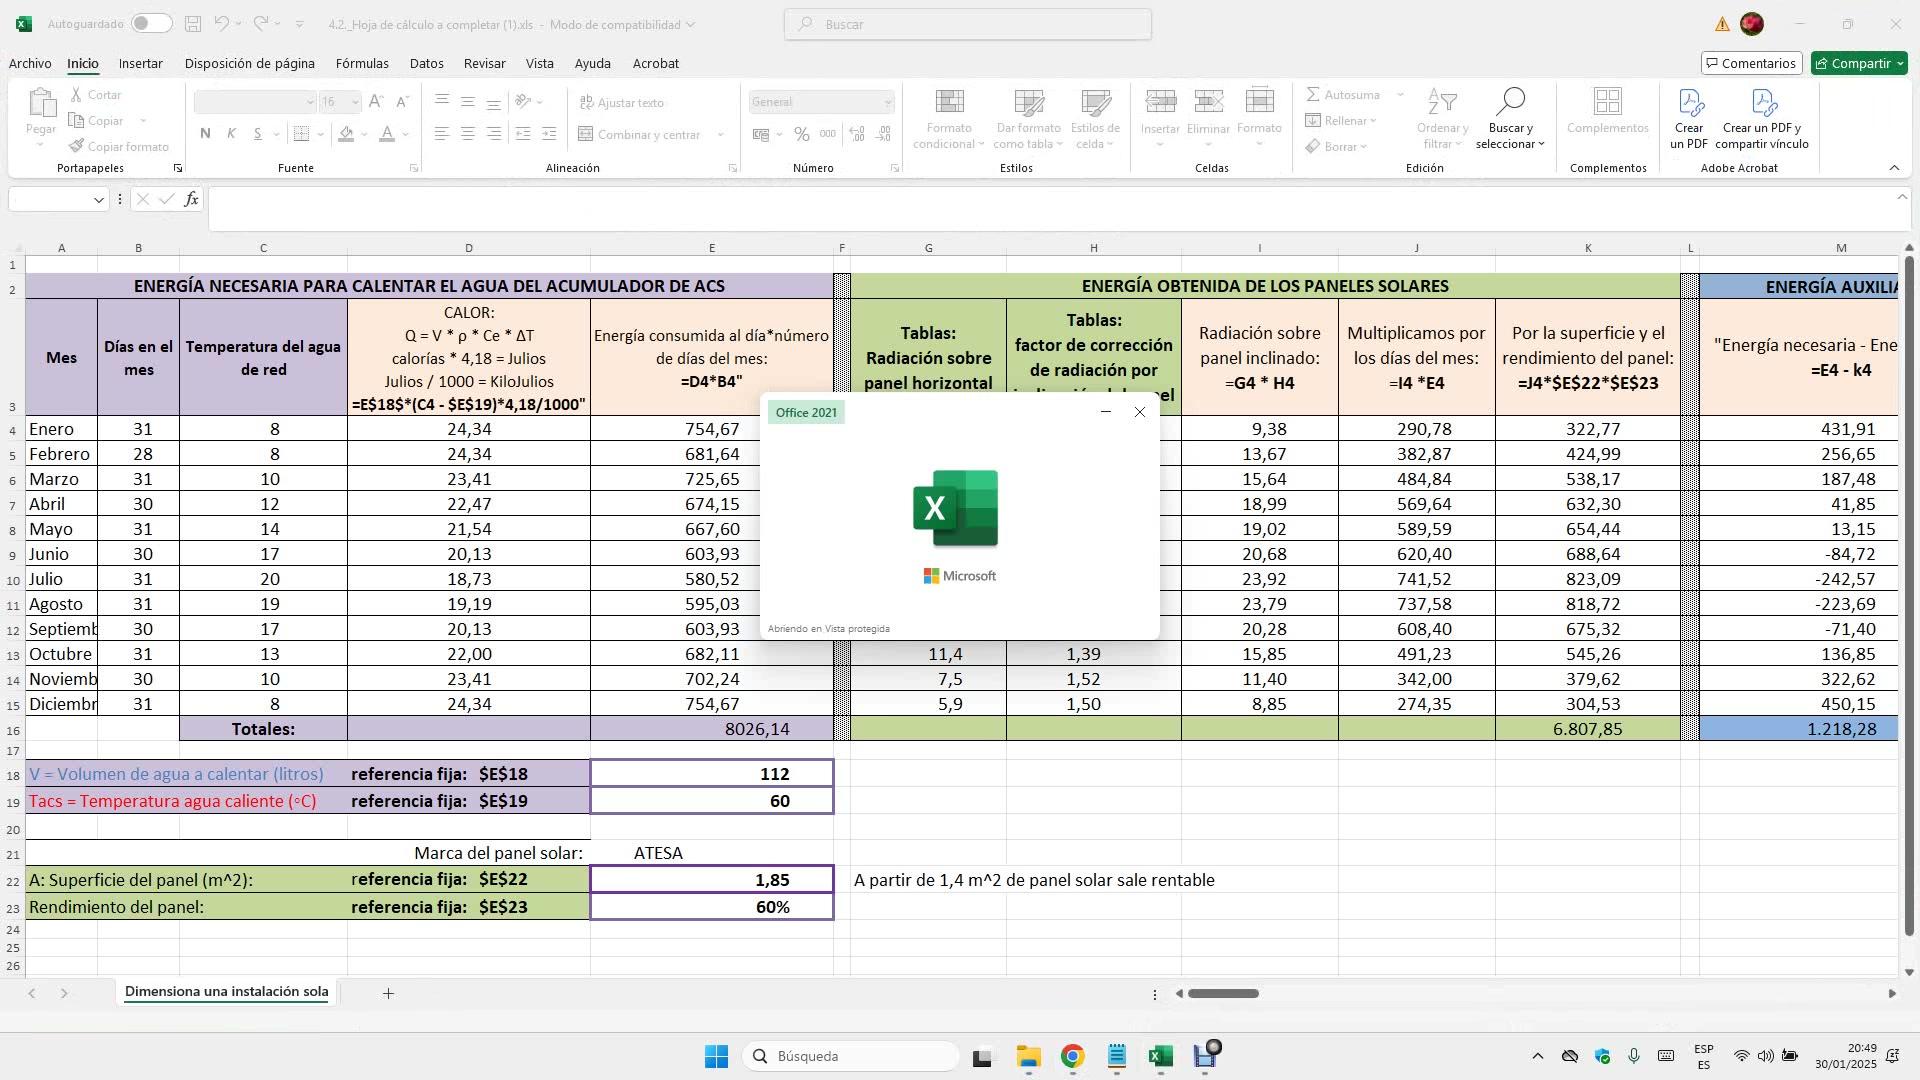Click Buscar y seleccionar magnifier icon
Image resolution: width=1920 pixels, height=1080 pixels.
point(1510,102)
